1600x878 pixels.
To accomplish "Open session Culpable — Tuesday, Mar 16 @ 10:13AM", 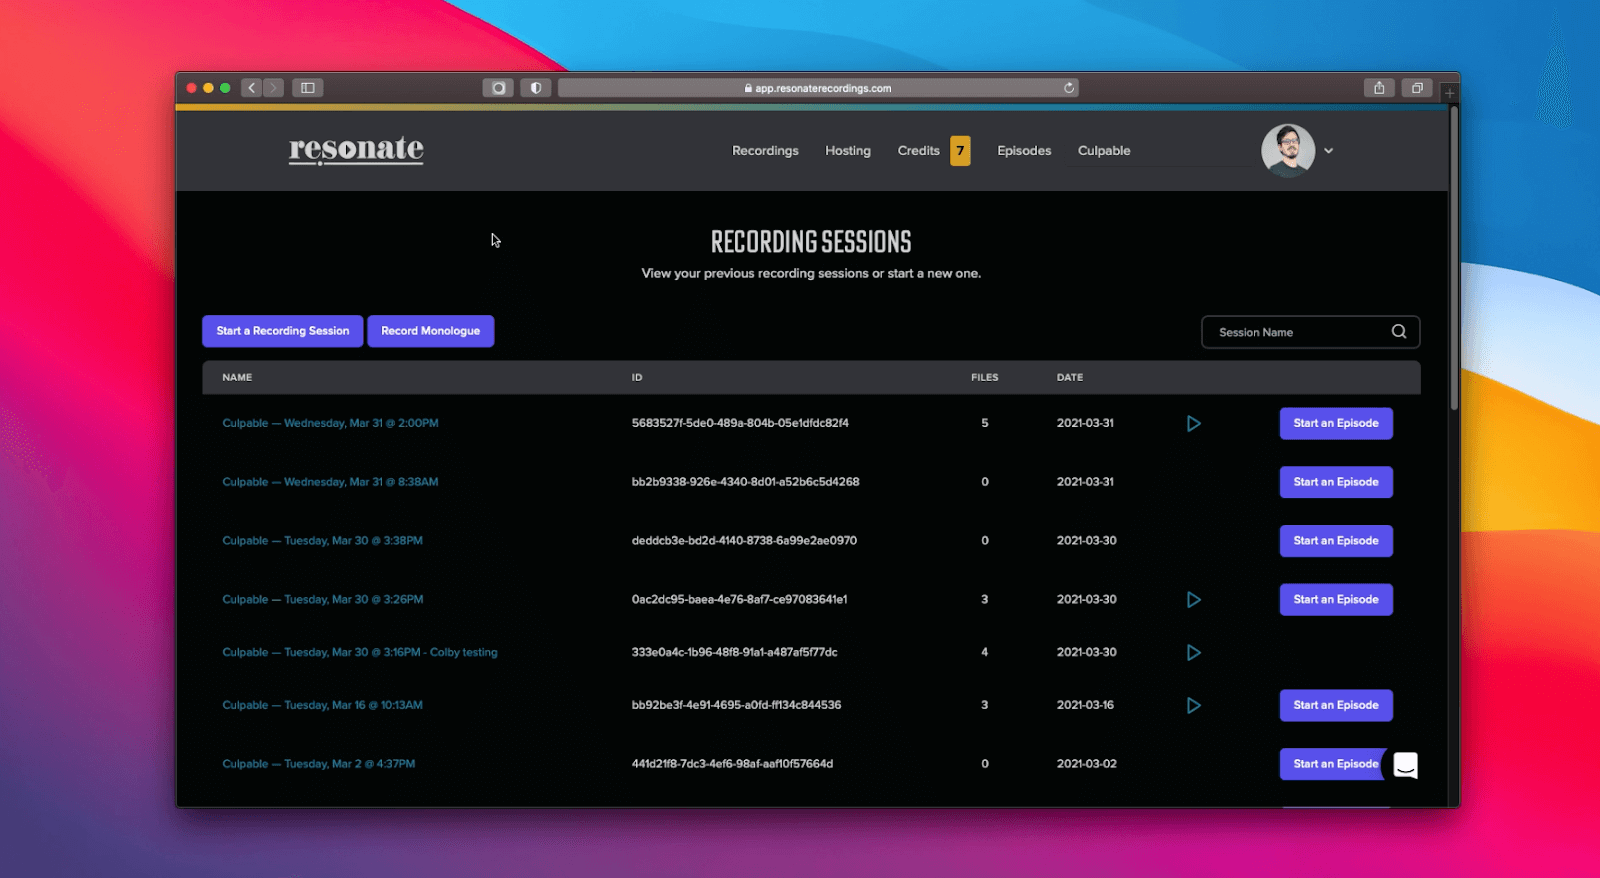I will pos(322,705).
